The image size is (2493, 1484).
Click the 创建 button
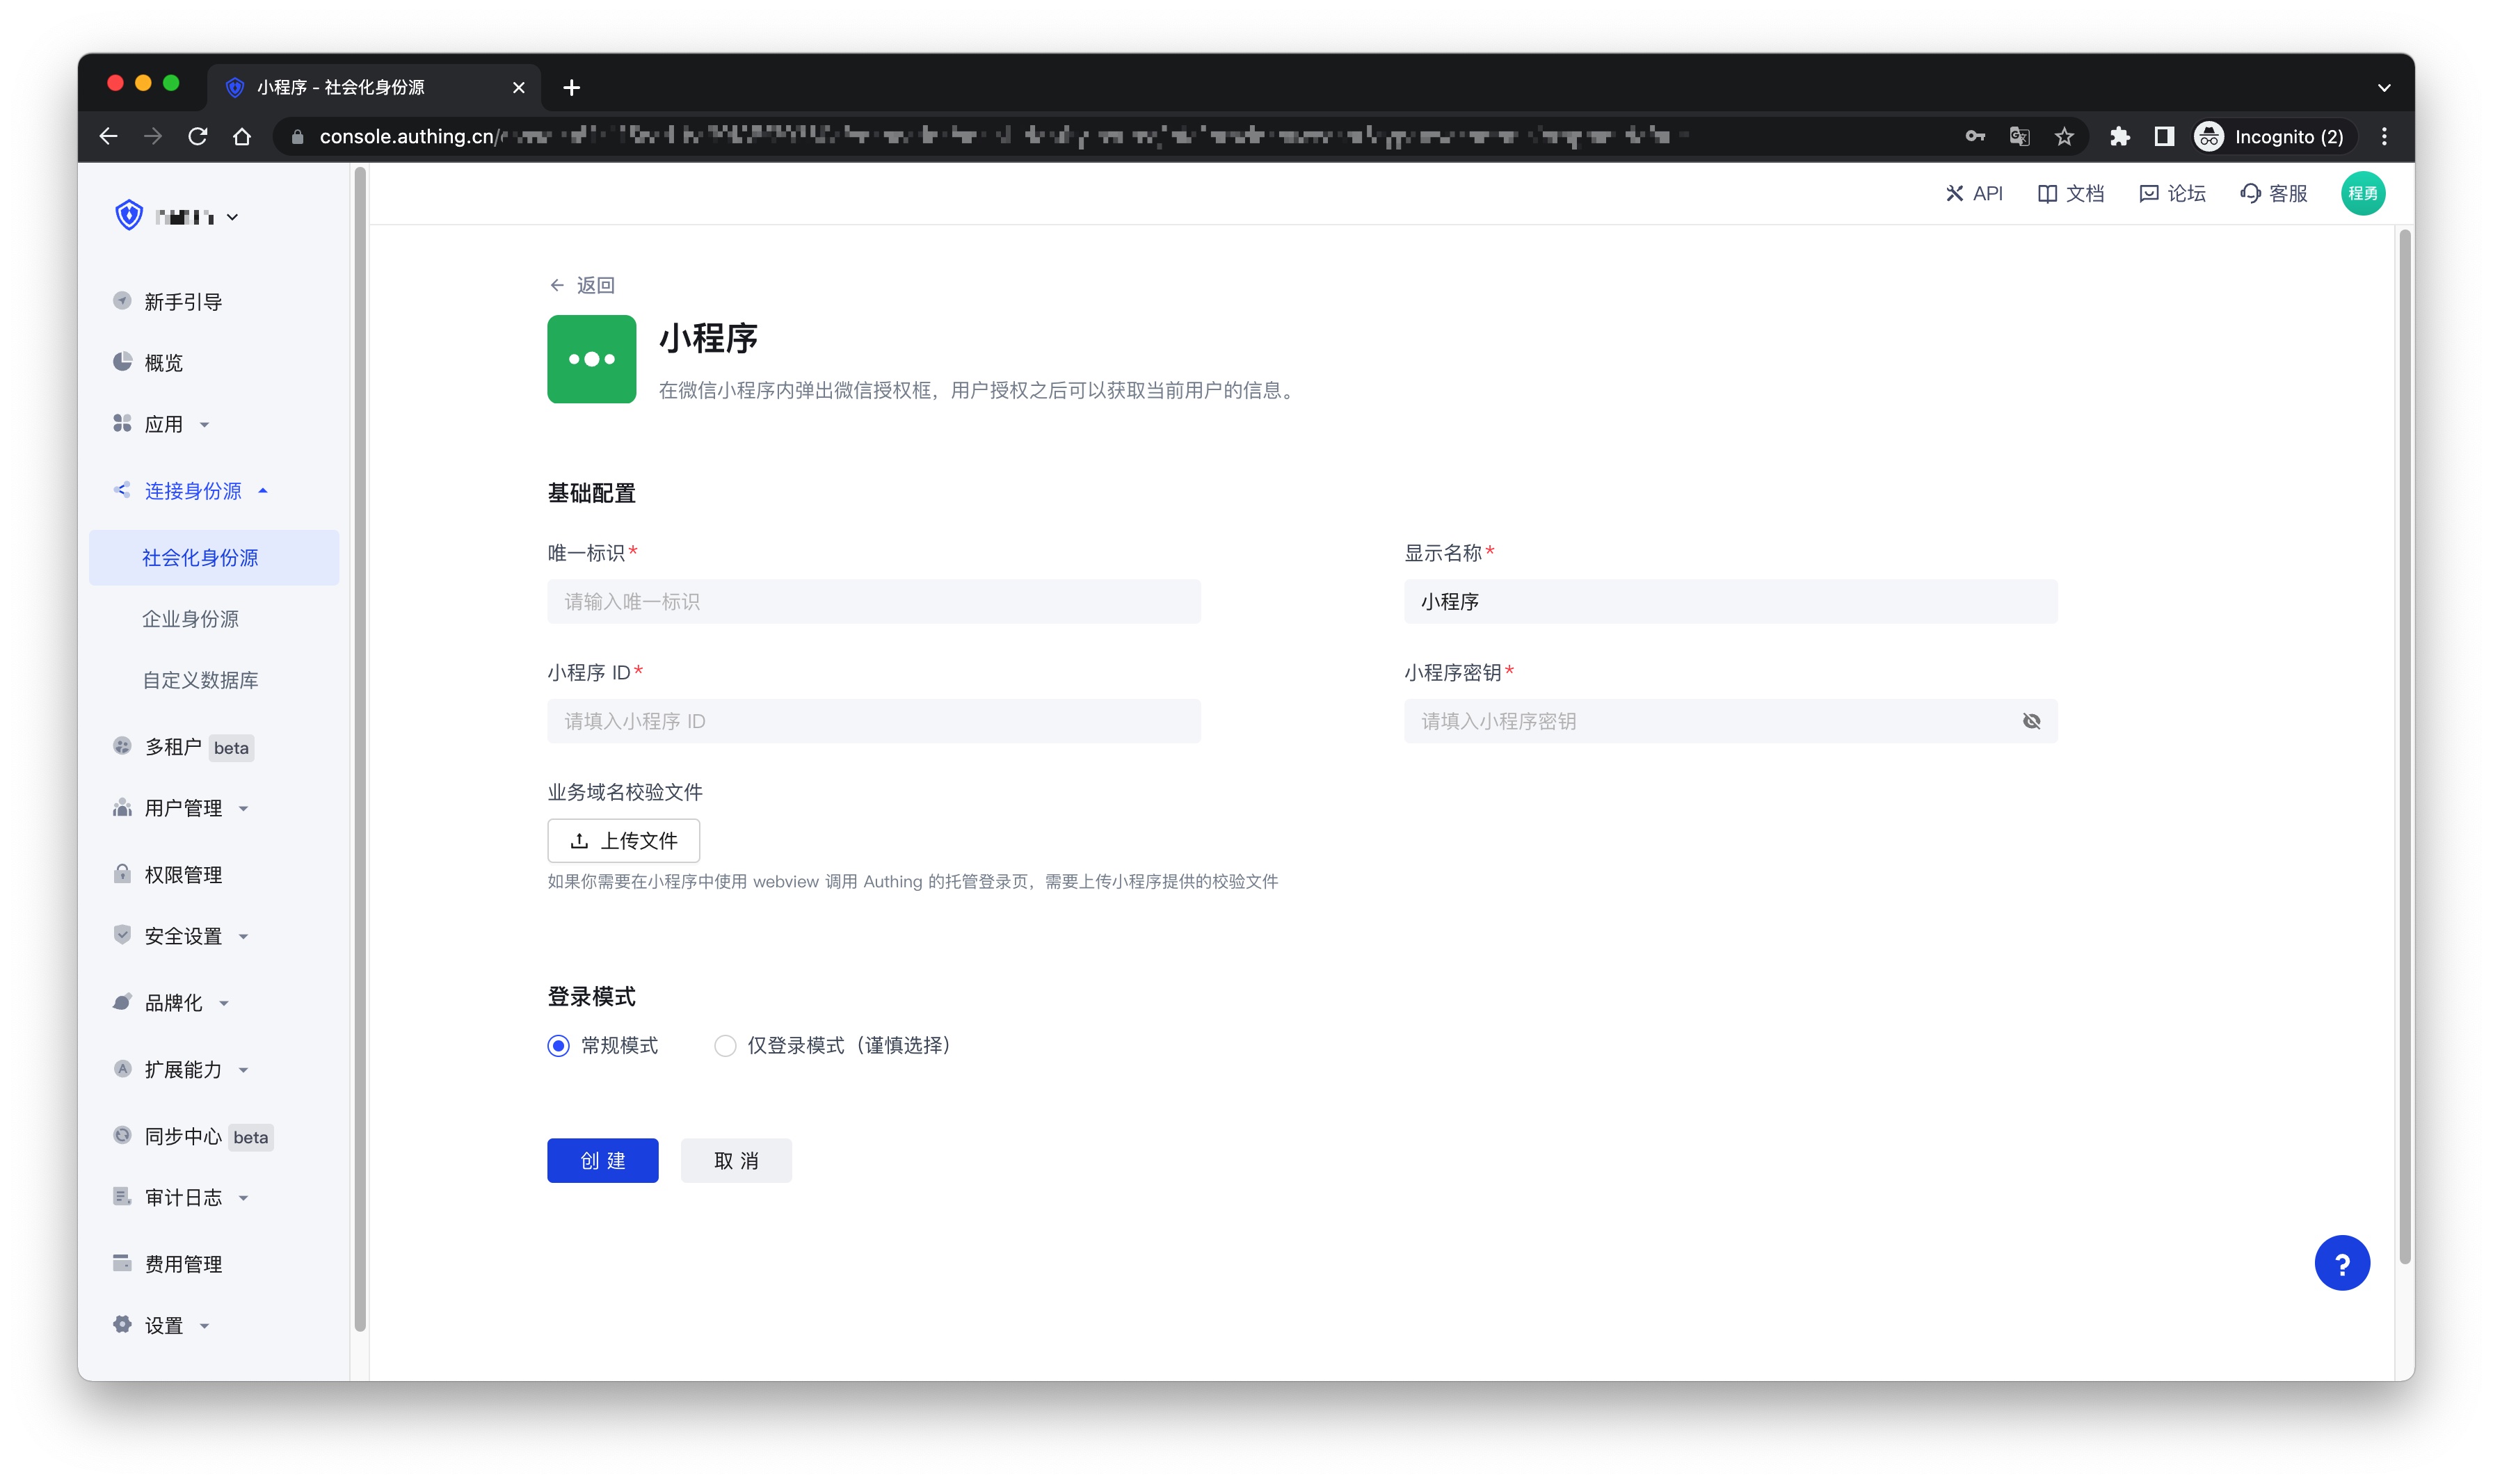[602, 1161]
